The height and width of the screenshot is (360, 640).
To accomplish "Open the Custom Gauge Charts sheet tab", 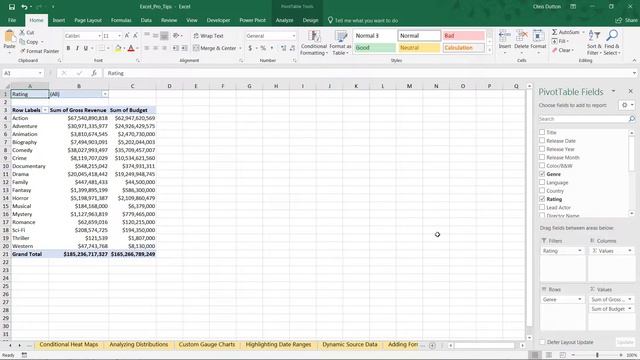I will point(207,344).
